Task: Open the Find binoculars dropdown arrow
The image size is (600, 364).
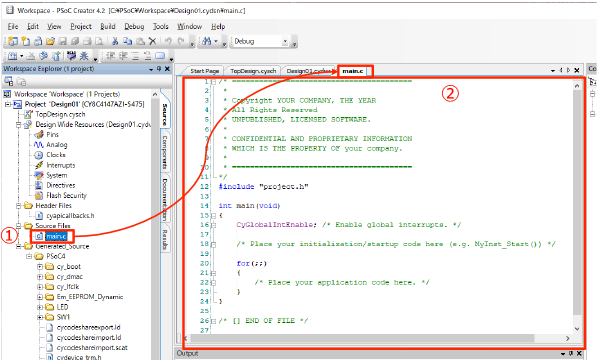Action: click(216, 41)
